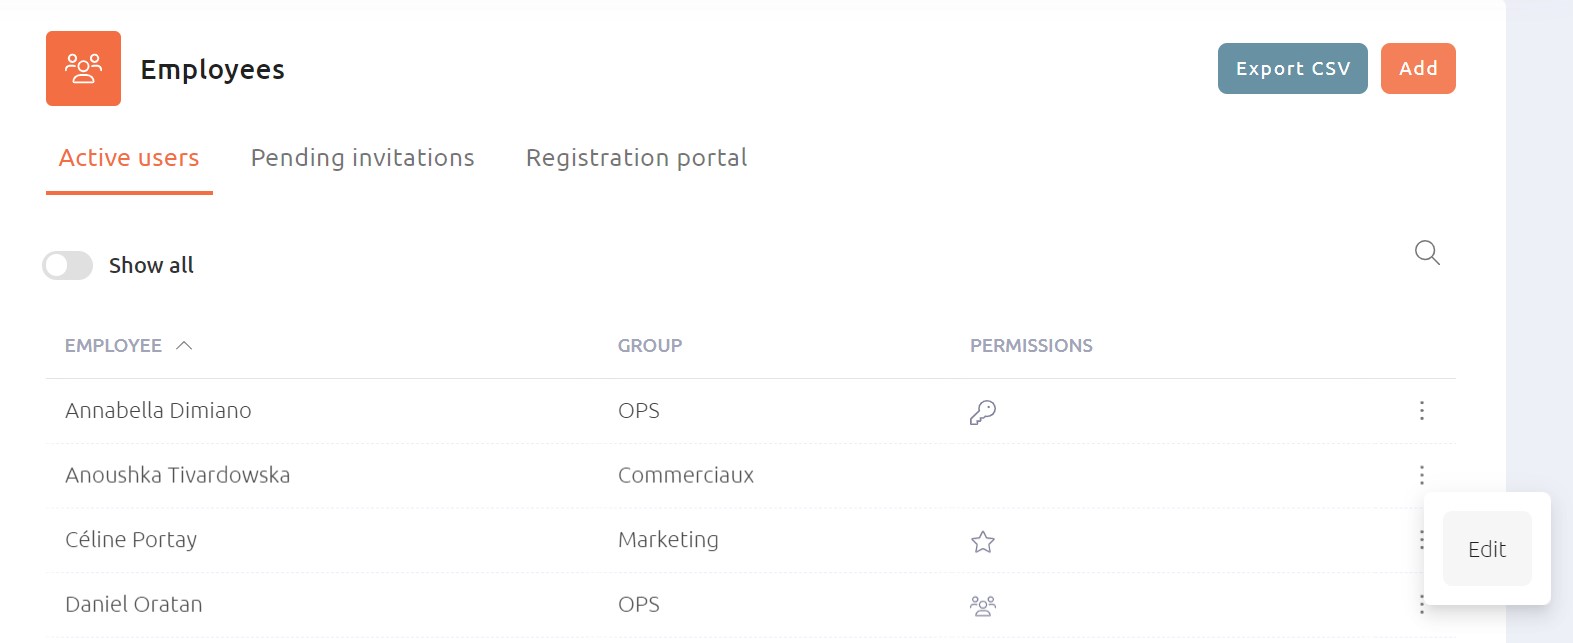Toggle the EMPLOYEE column sort arrow
Image resolution: width=1573 pixels, height=643 pixels.
(184, 345)
